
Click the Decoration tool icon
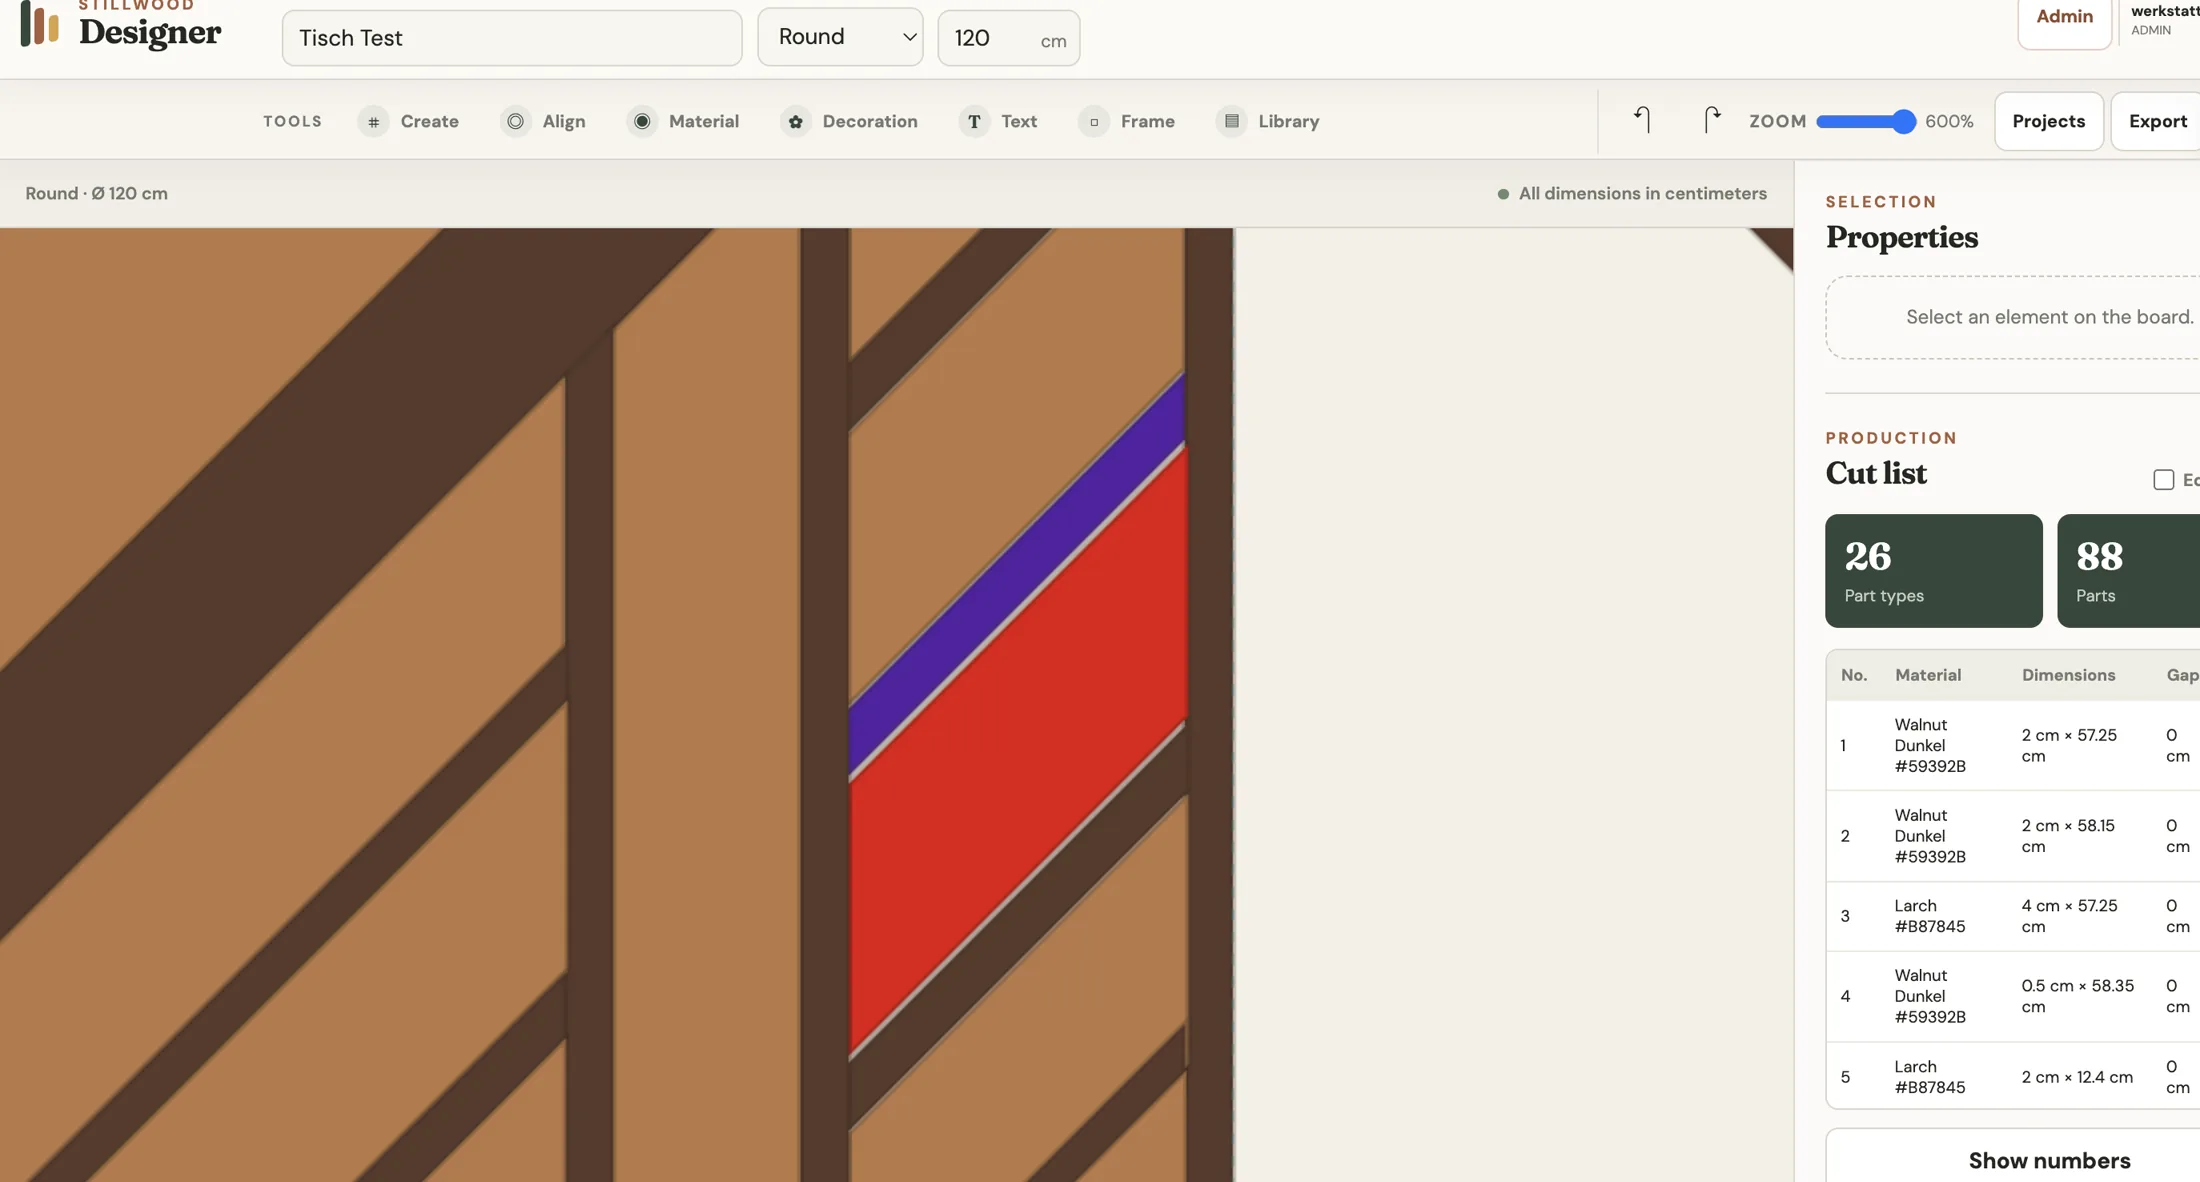[795, 121]
